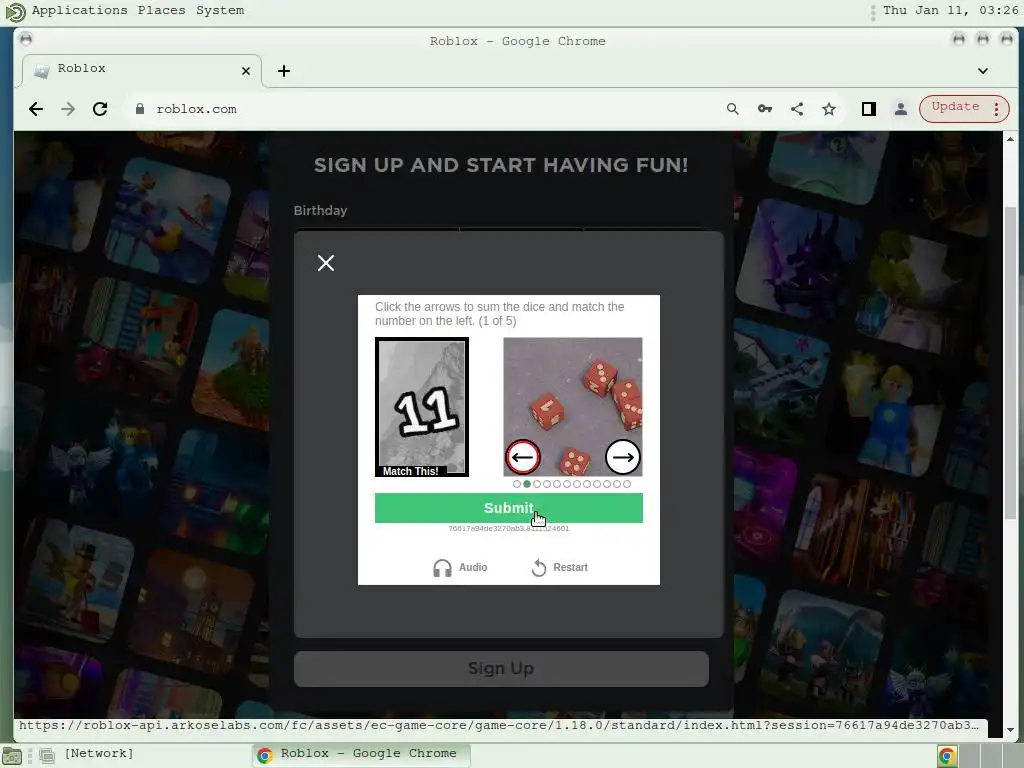
Task: Open the Places menu
Action: pyautogui.click(x=161, y=10)
